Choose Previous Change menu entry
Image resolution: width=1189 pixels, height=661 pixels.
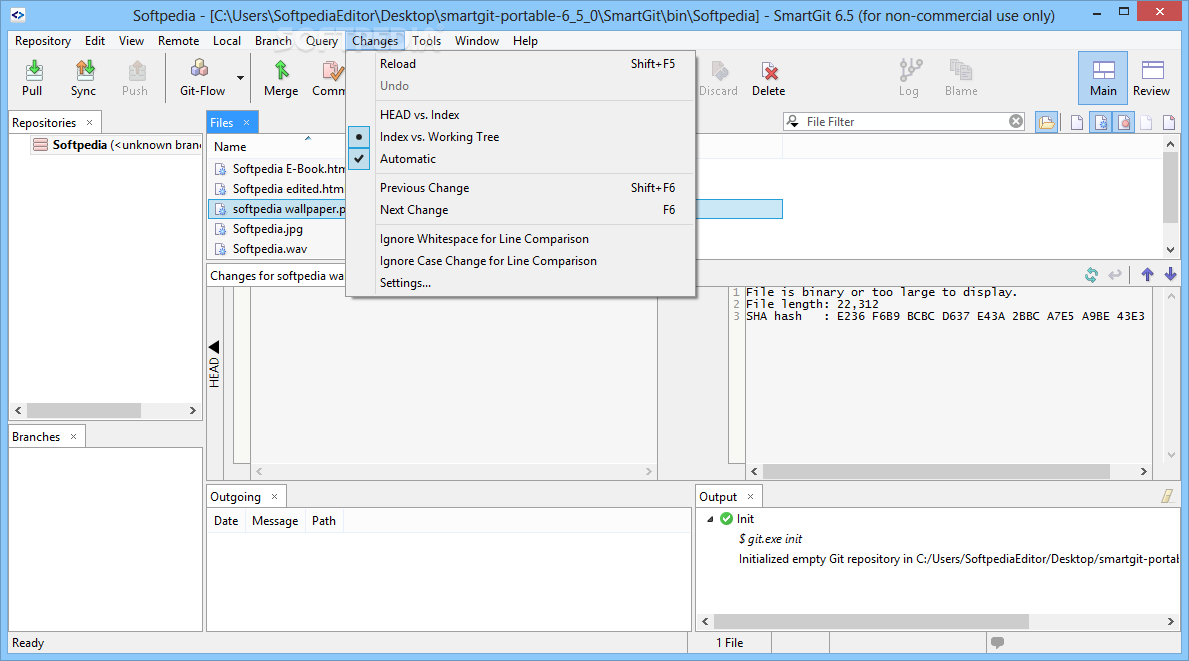521,189
